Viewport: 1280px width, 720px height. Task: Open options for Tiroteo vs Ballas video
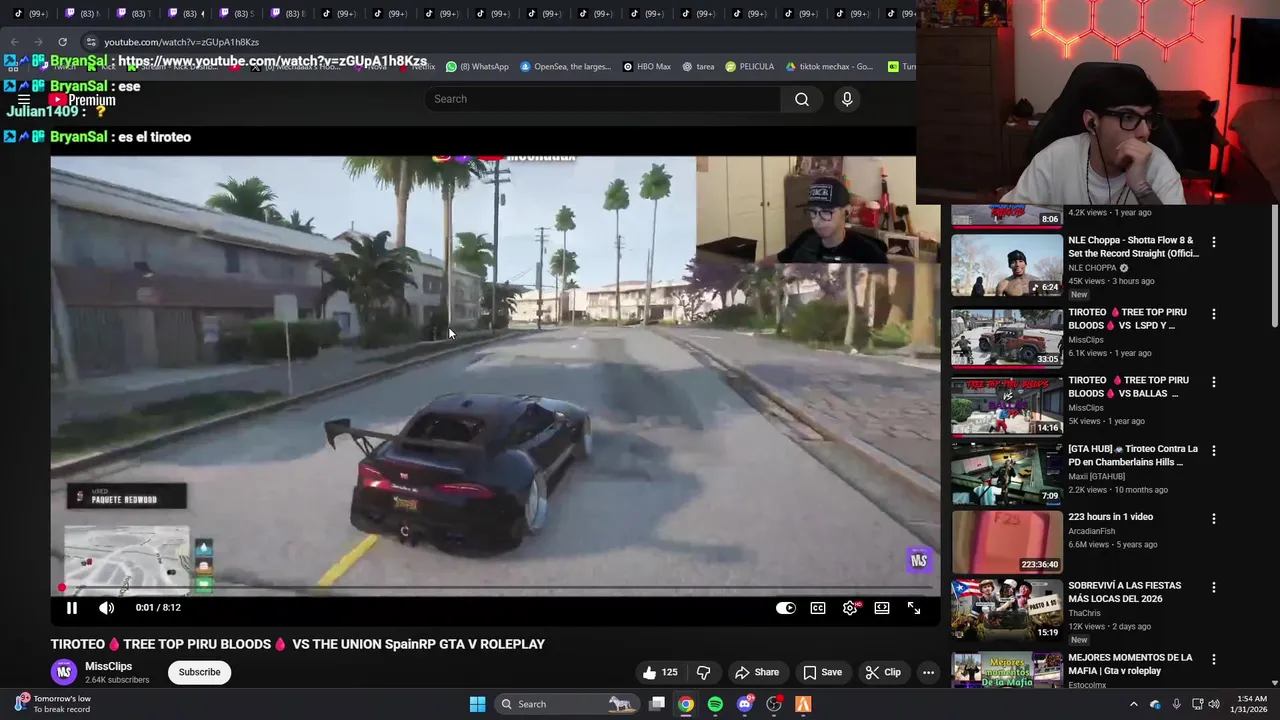tap(1214, 382)
